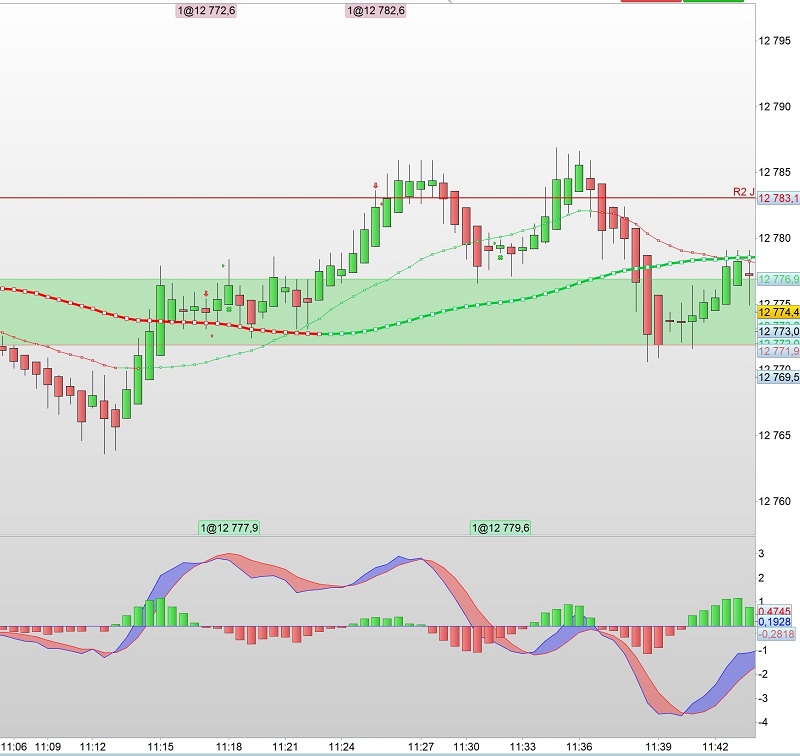
Task: Click the 11:27 time axis label
Action: click(x=421, y=747)
